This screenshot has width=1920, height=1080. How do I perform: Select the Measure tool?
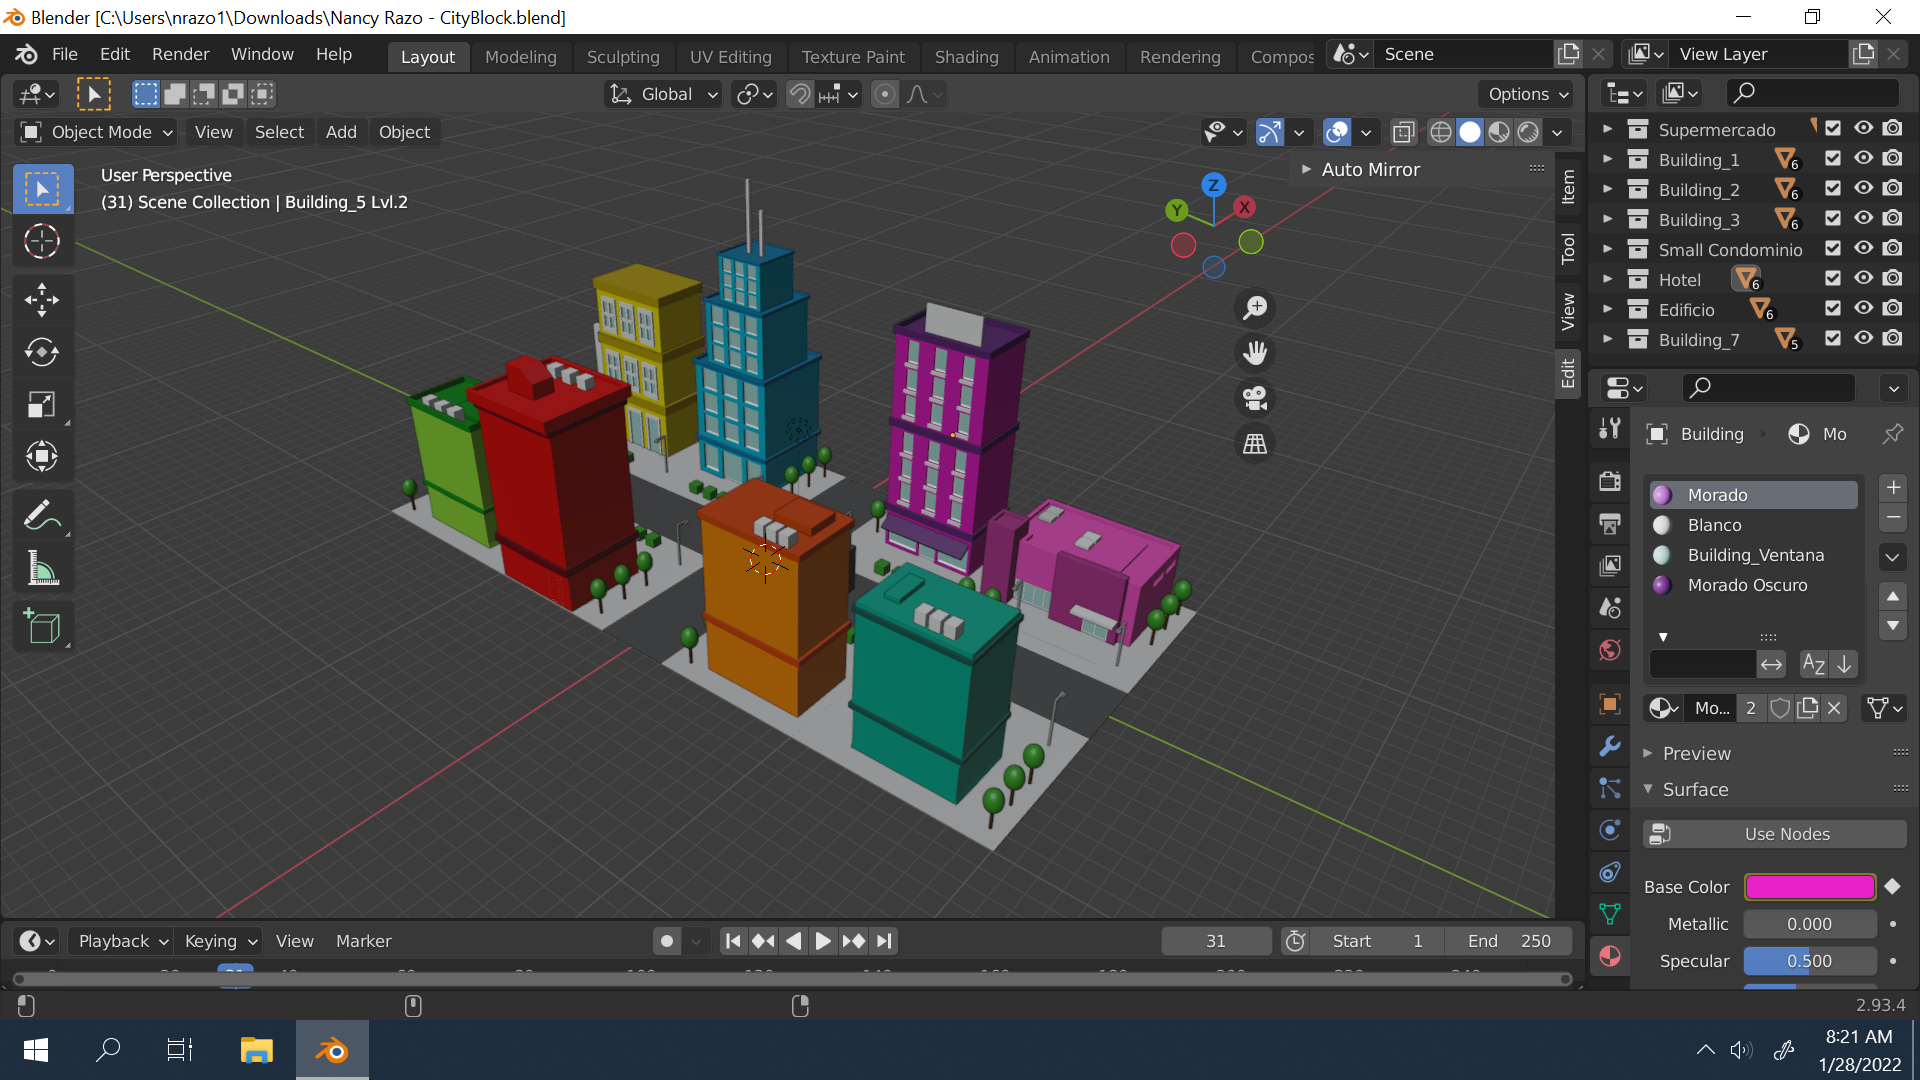pyautogui.click(x=42, y=569)
